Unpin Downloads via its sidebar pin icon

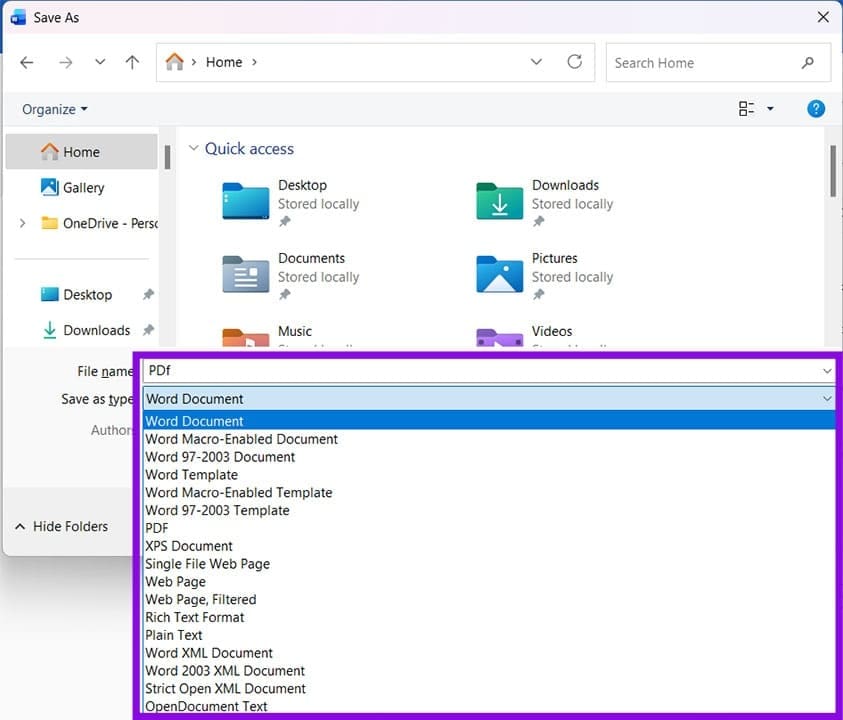click(x=148, y=330)
